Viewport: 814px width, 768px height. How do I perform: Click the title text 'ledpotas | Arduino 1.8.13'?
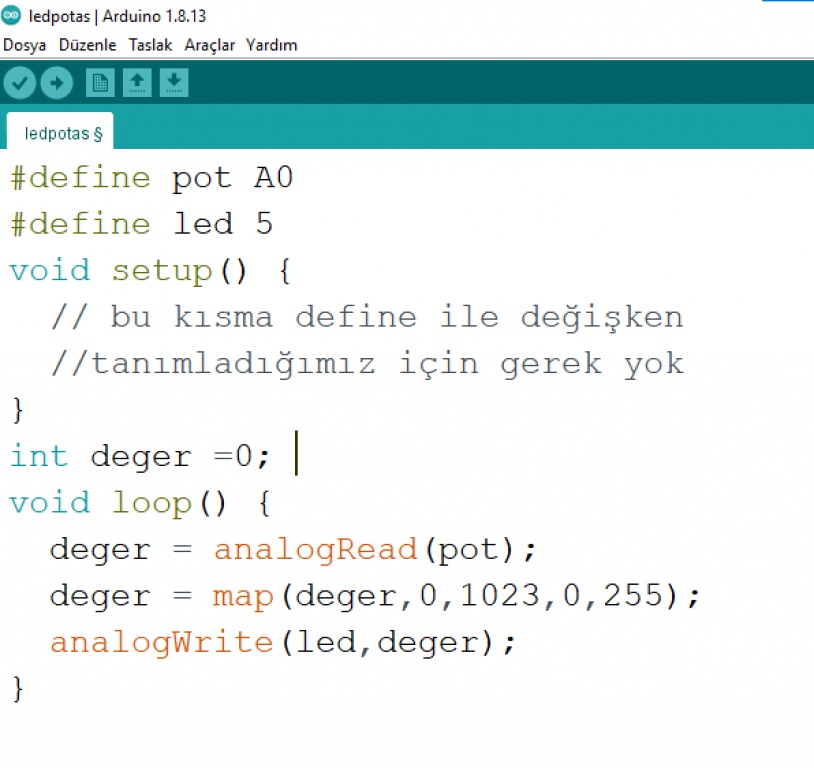coord(117,16)
